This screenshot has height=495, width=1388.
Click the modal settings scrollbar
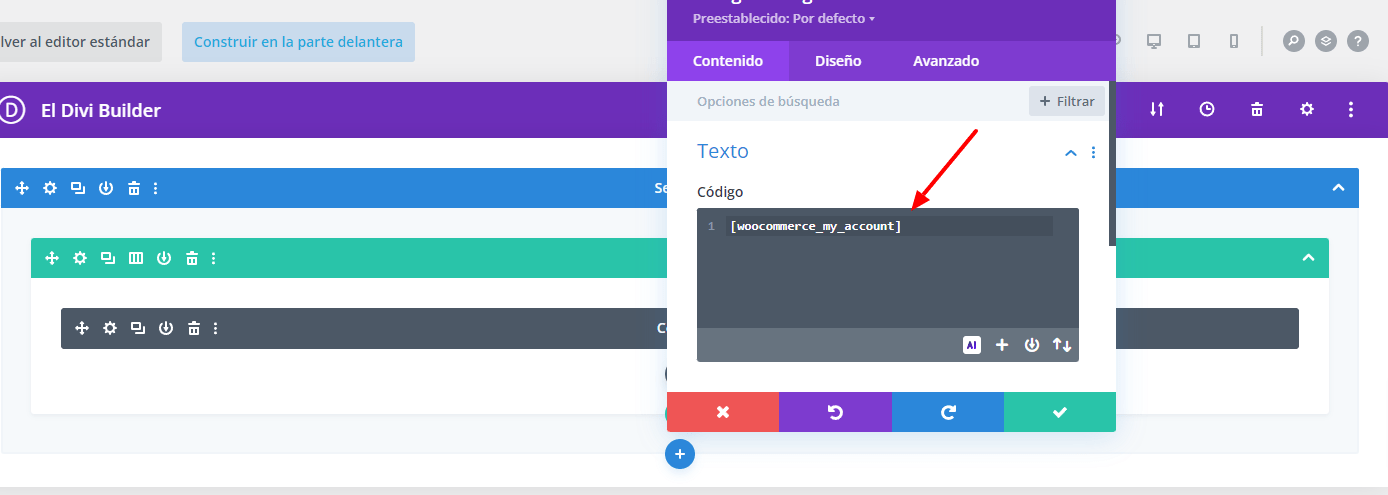click(x=1112, y=163)
